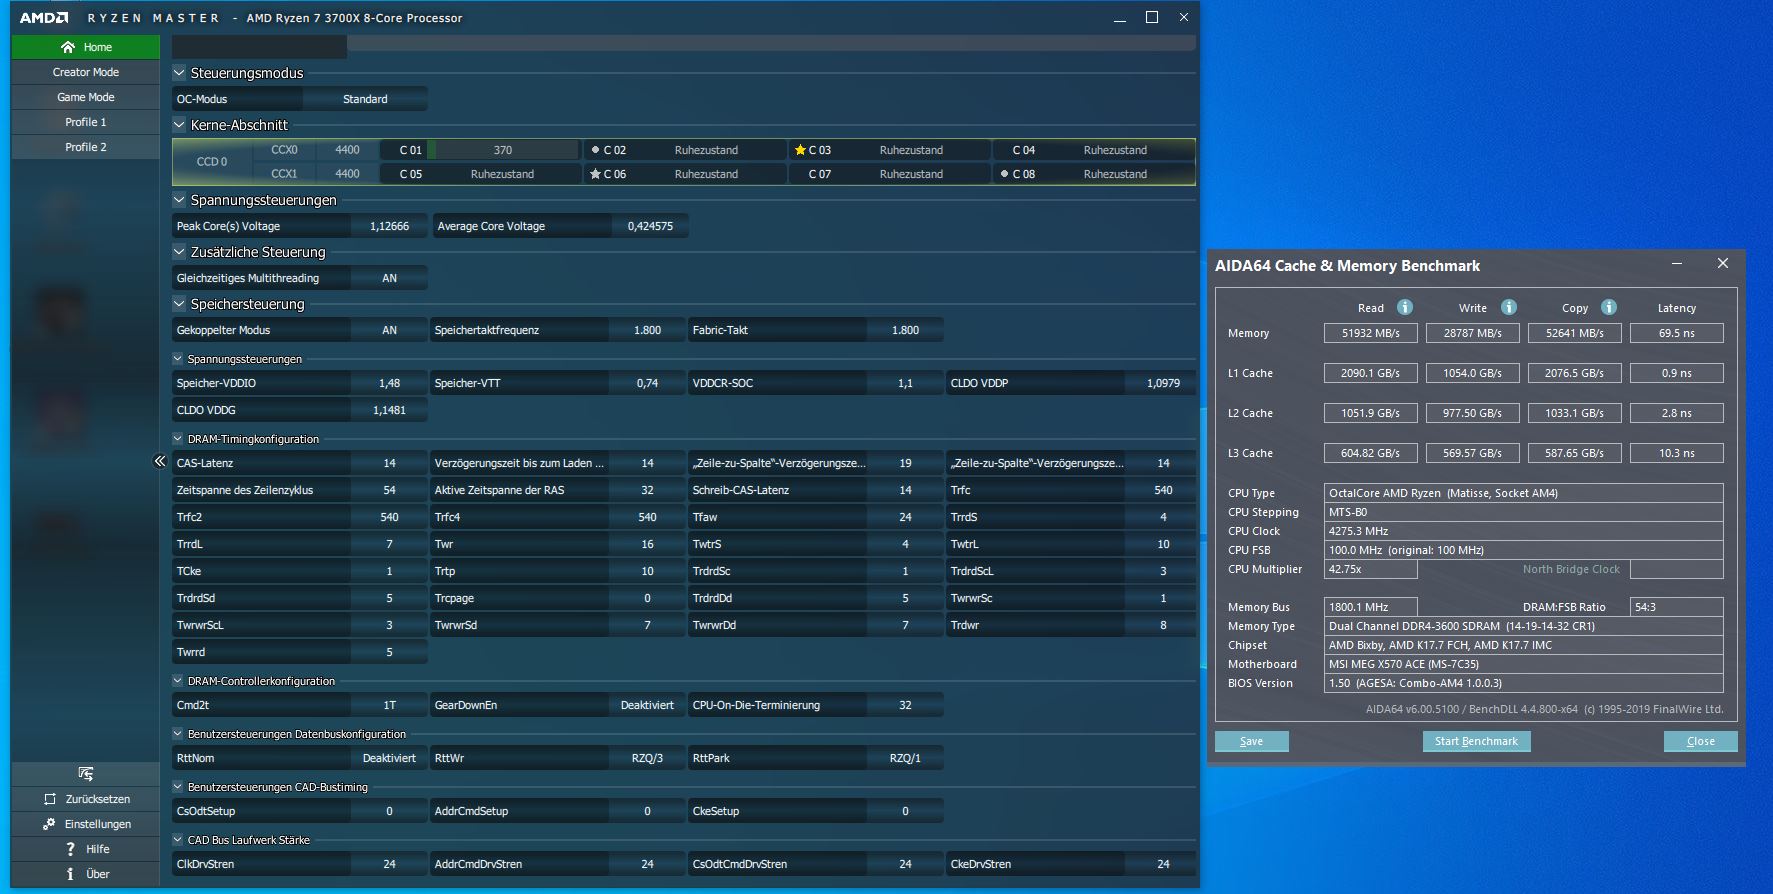The image size is (1773, 894).
Task: Open Profile 2
Action: coord(86,147)
